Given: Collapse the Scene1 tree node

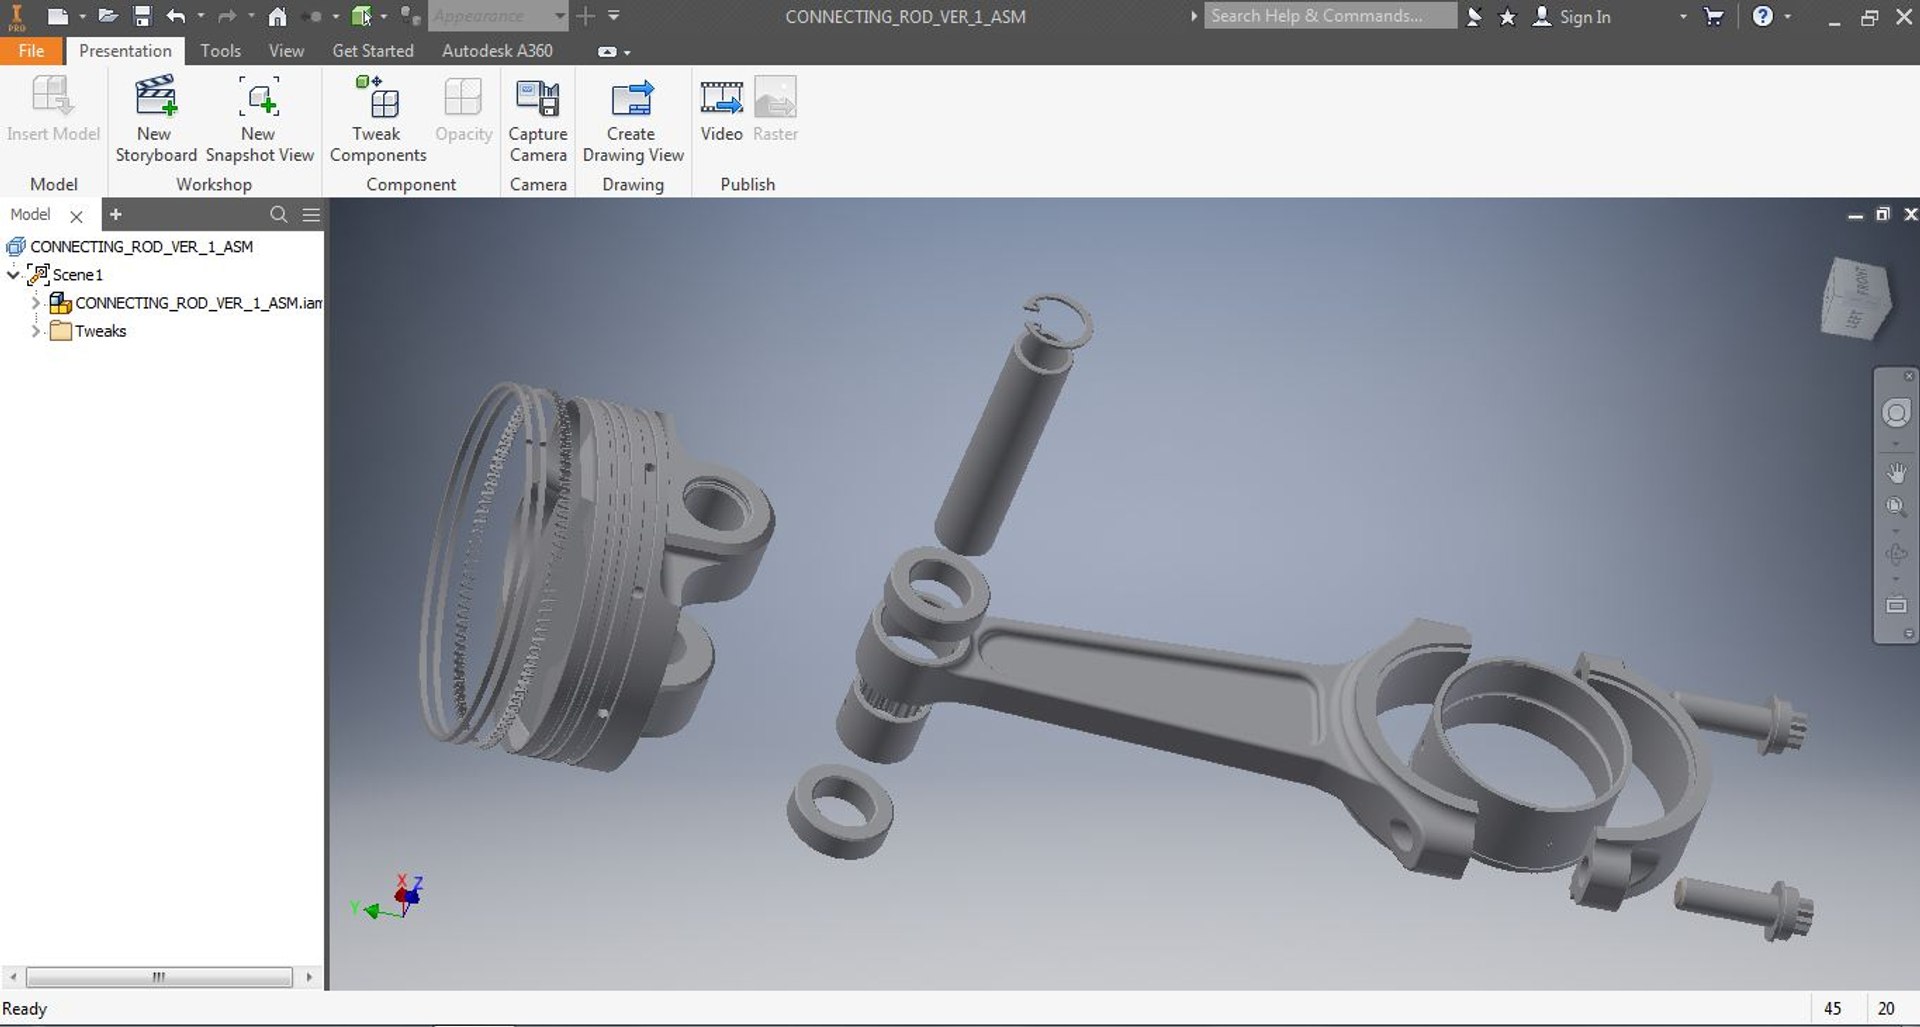Looking at the screenshot, I should 13,274.
